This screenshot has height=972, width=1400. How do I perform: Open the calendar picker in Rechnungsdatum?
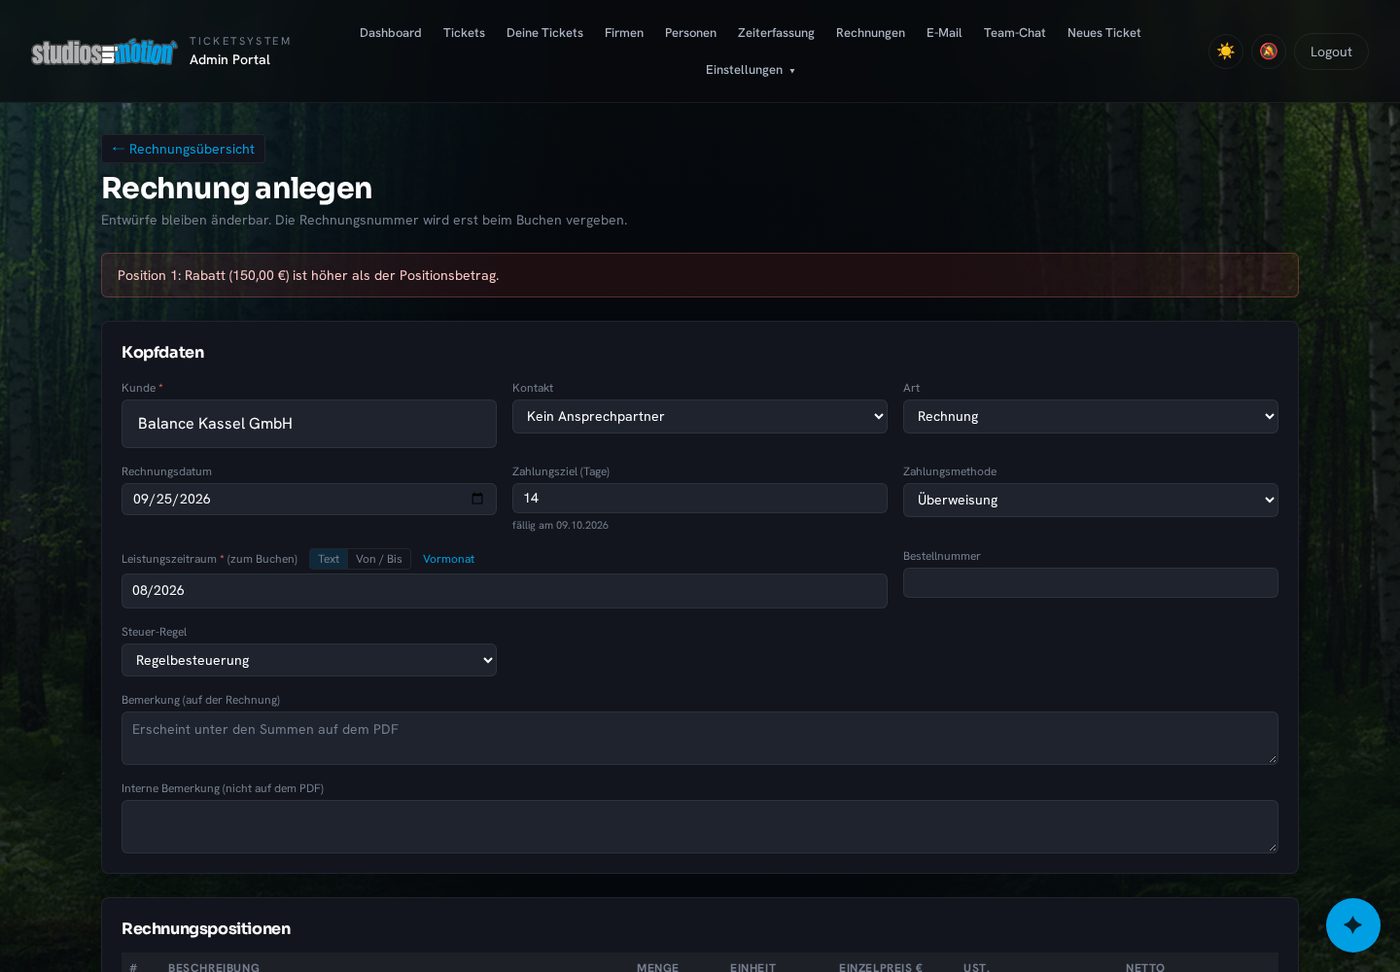477,499
